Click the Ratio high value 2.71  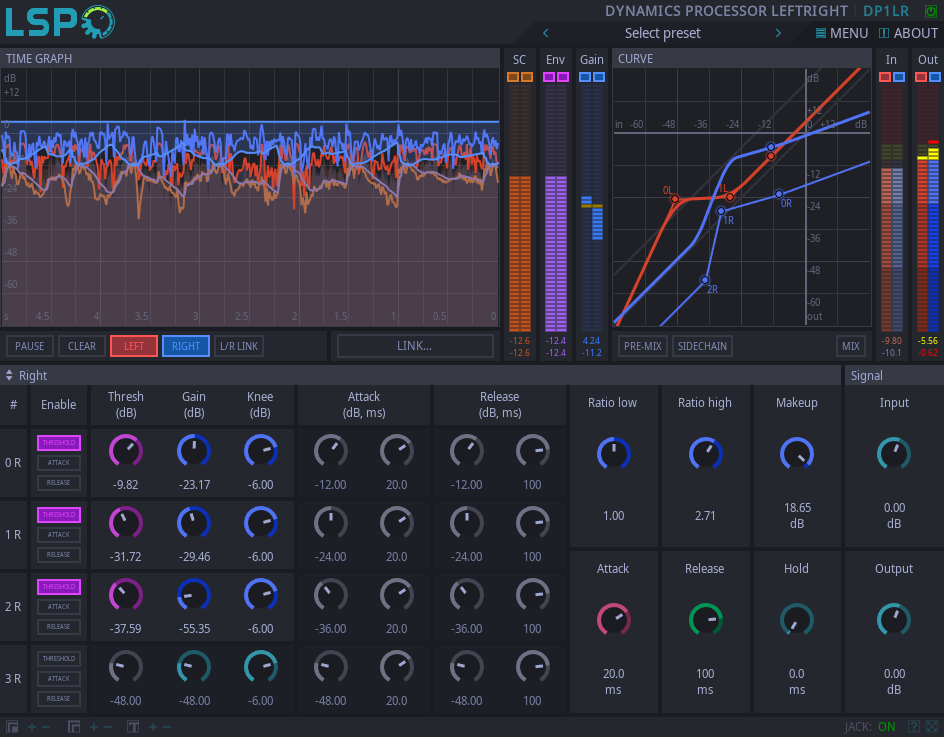click(x=705, y=515)
